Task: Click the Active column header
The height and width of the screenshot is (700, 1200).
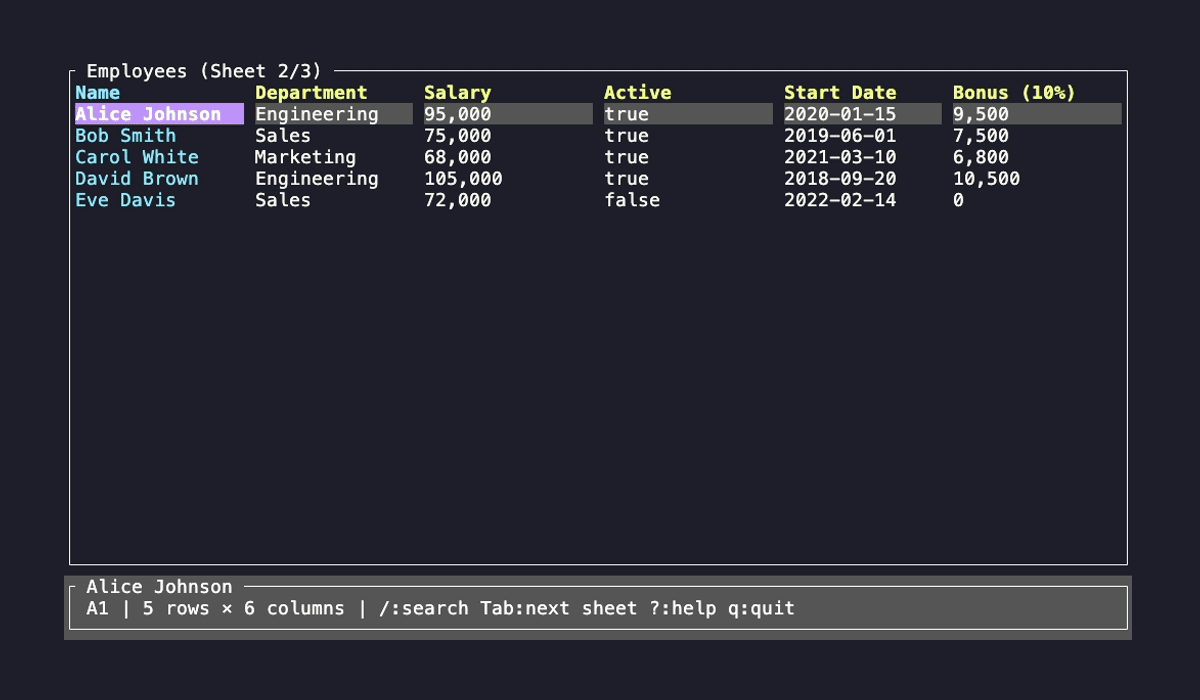Action: coord(638,92)
